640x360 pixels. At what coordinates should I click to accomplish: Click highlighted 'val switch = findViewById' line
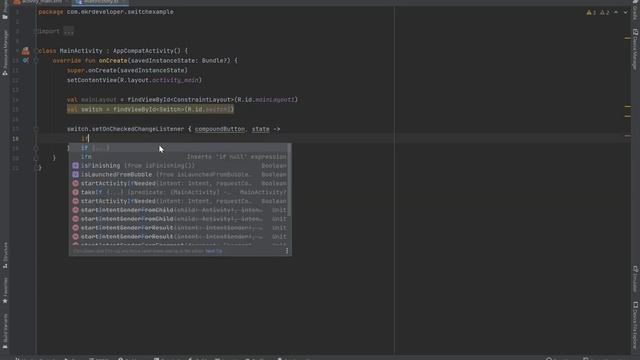[150, 109]
